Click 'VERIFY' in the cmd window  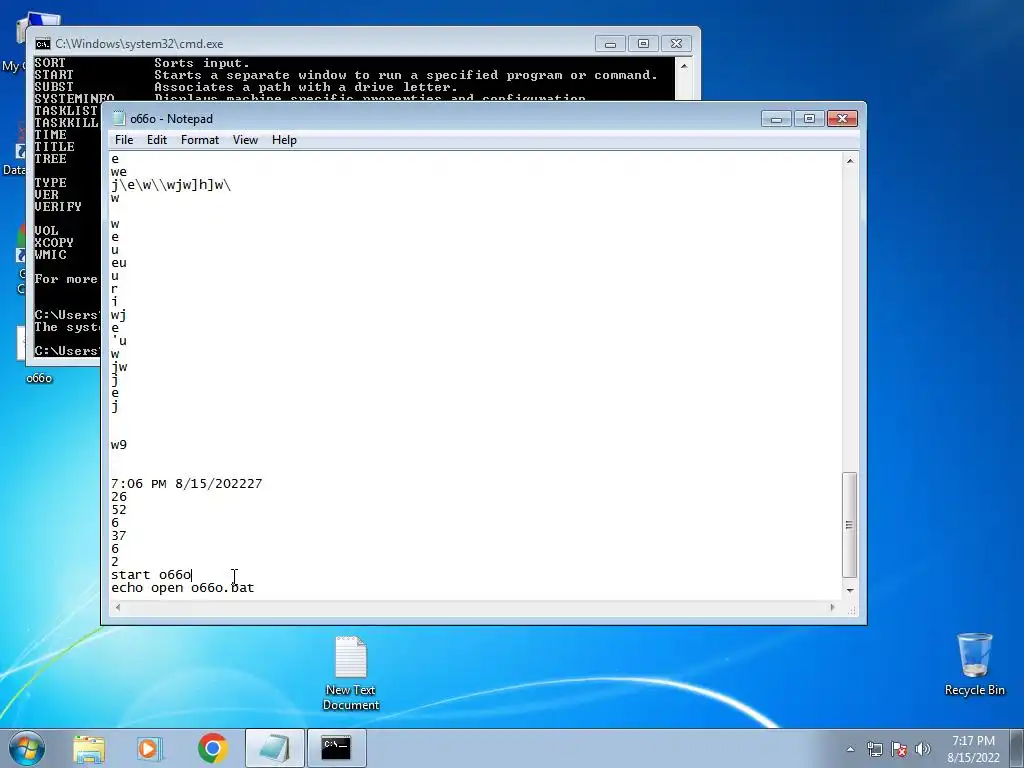[x=57, y=206]
